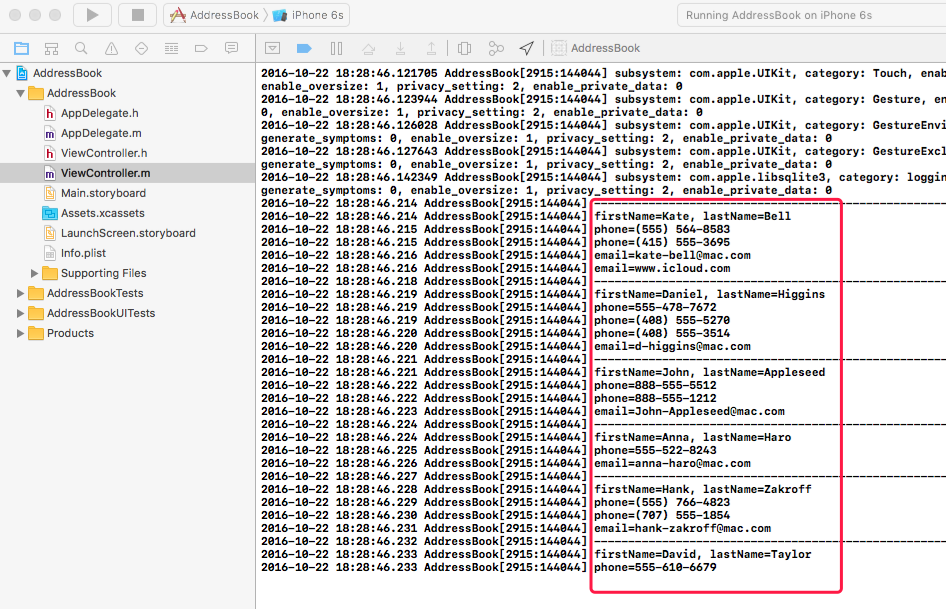
Task: Select the Project navigator folder icon
Action: (x=21, y=48)
